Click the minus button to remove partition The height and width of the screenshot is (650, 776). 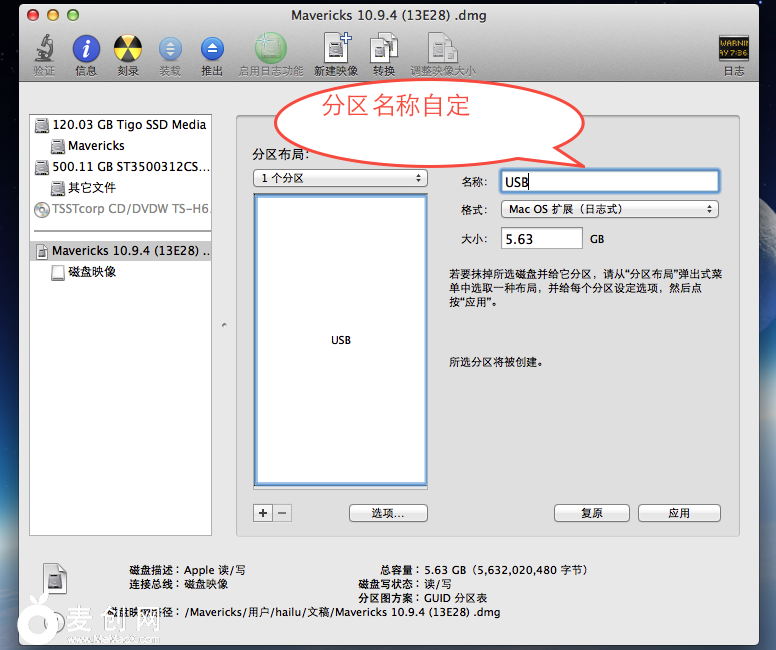pyautogui.click(x=282, y=513)
